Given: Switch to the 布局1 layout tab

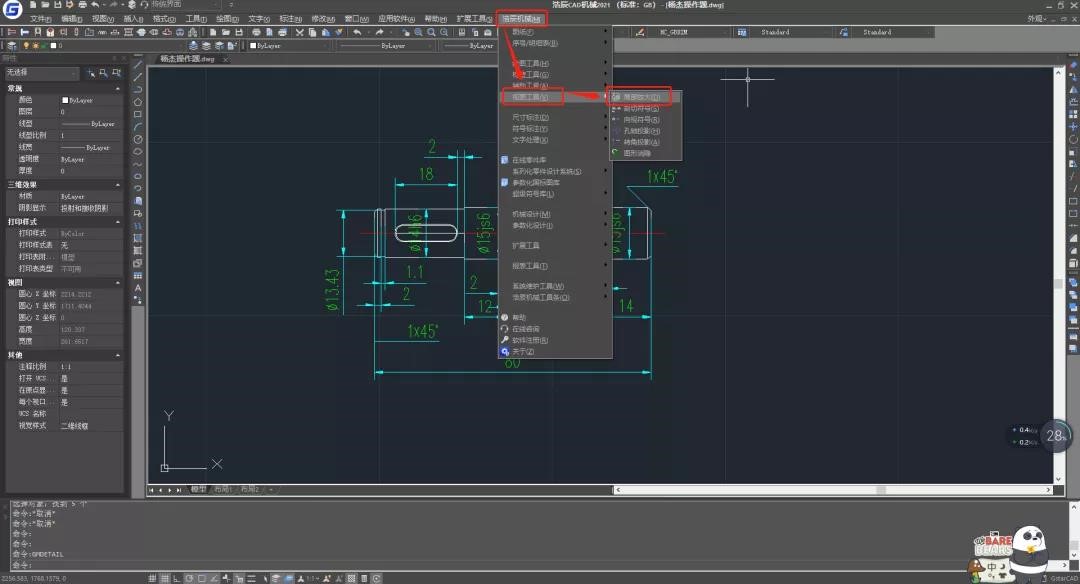Looking at the screenshot, I should 222,490.
